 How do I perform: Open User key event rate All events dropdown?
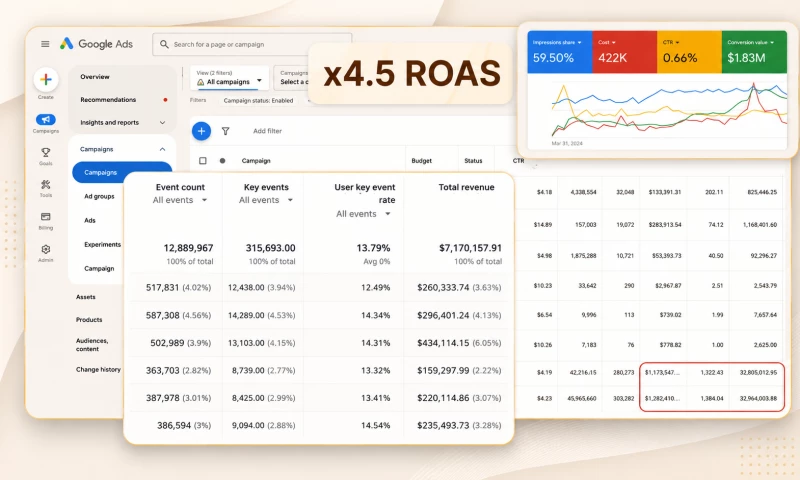point(364,214)
